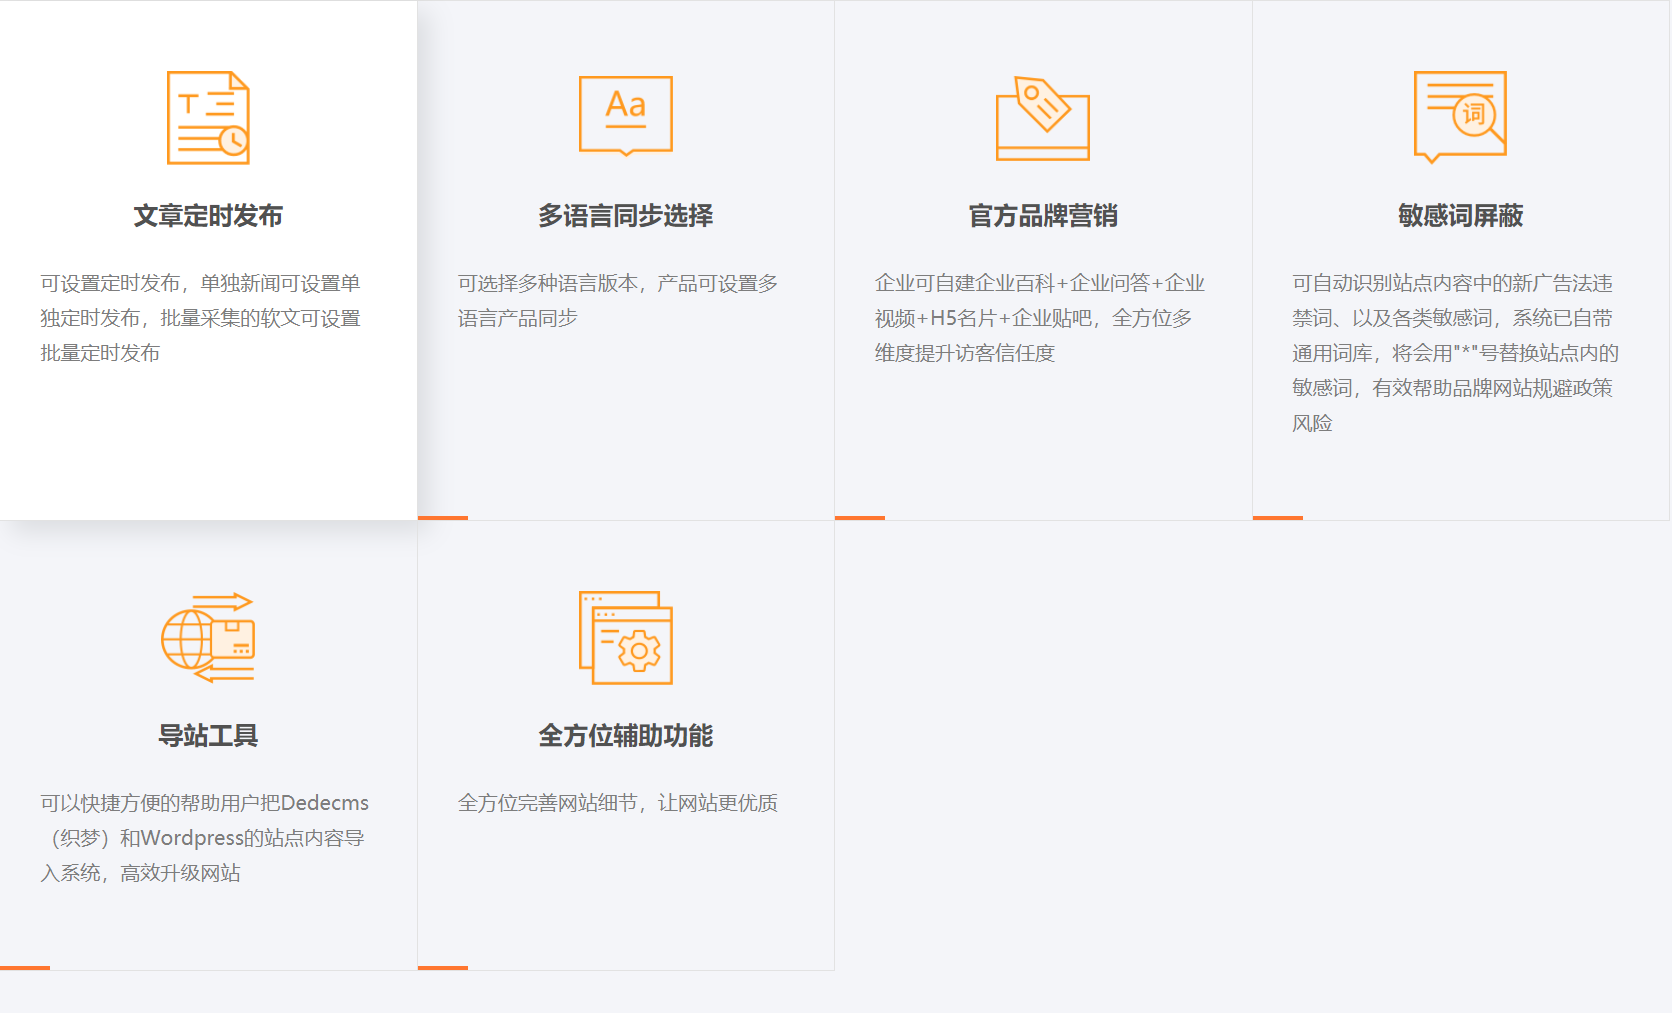This screenshot has height=1013, width=1672.
Task: Open the 导站工具 heading
Action: tap(208, 736)
